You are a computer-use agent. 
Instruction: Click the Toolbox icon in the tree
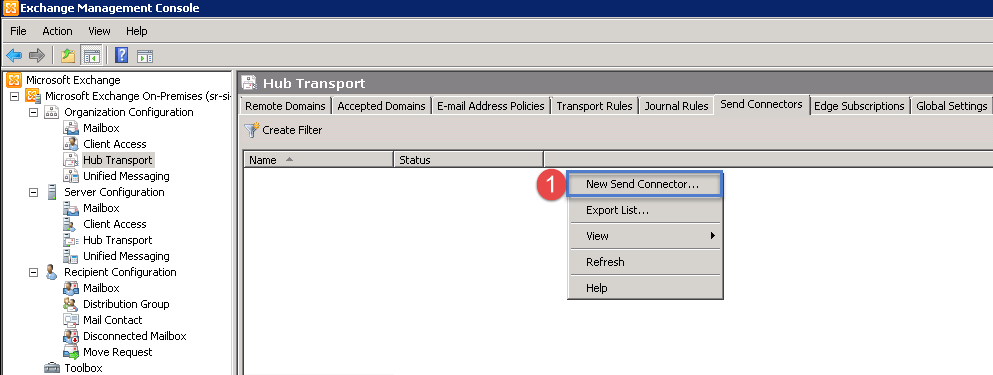point(52,368)
